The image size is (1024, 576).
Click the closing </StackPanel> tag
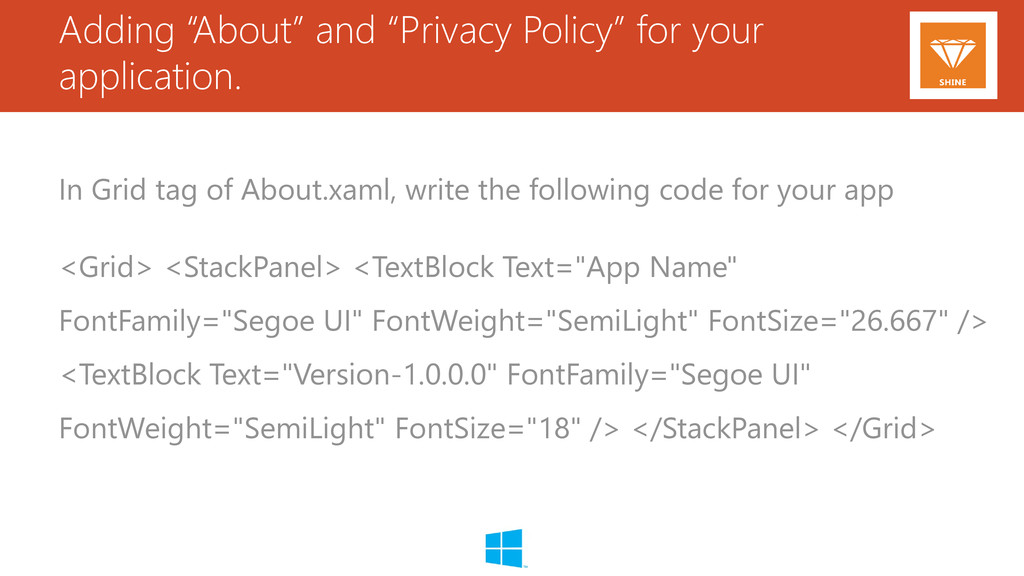click(726, 429)
